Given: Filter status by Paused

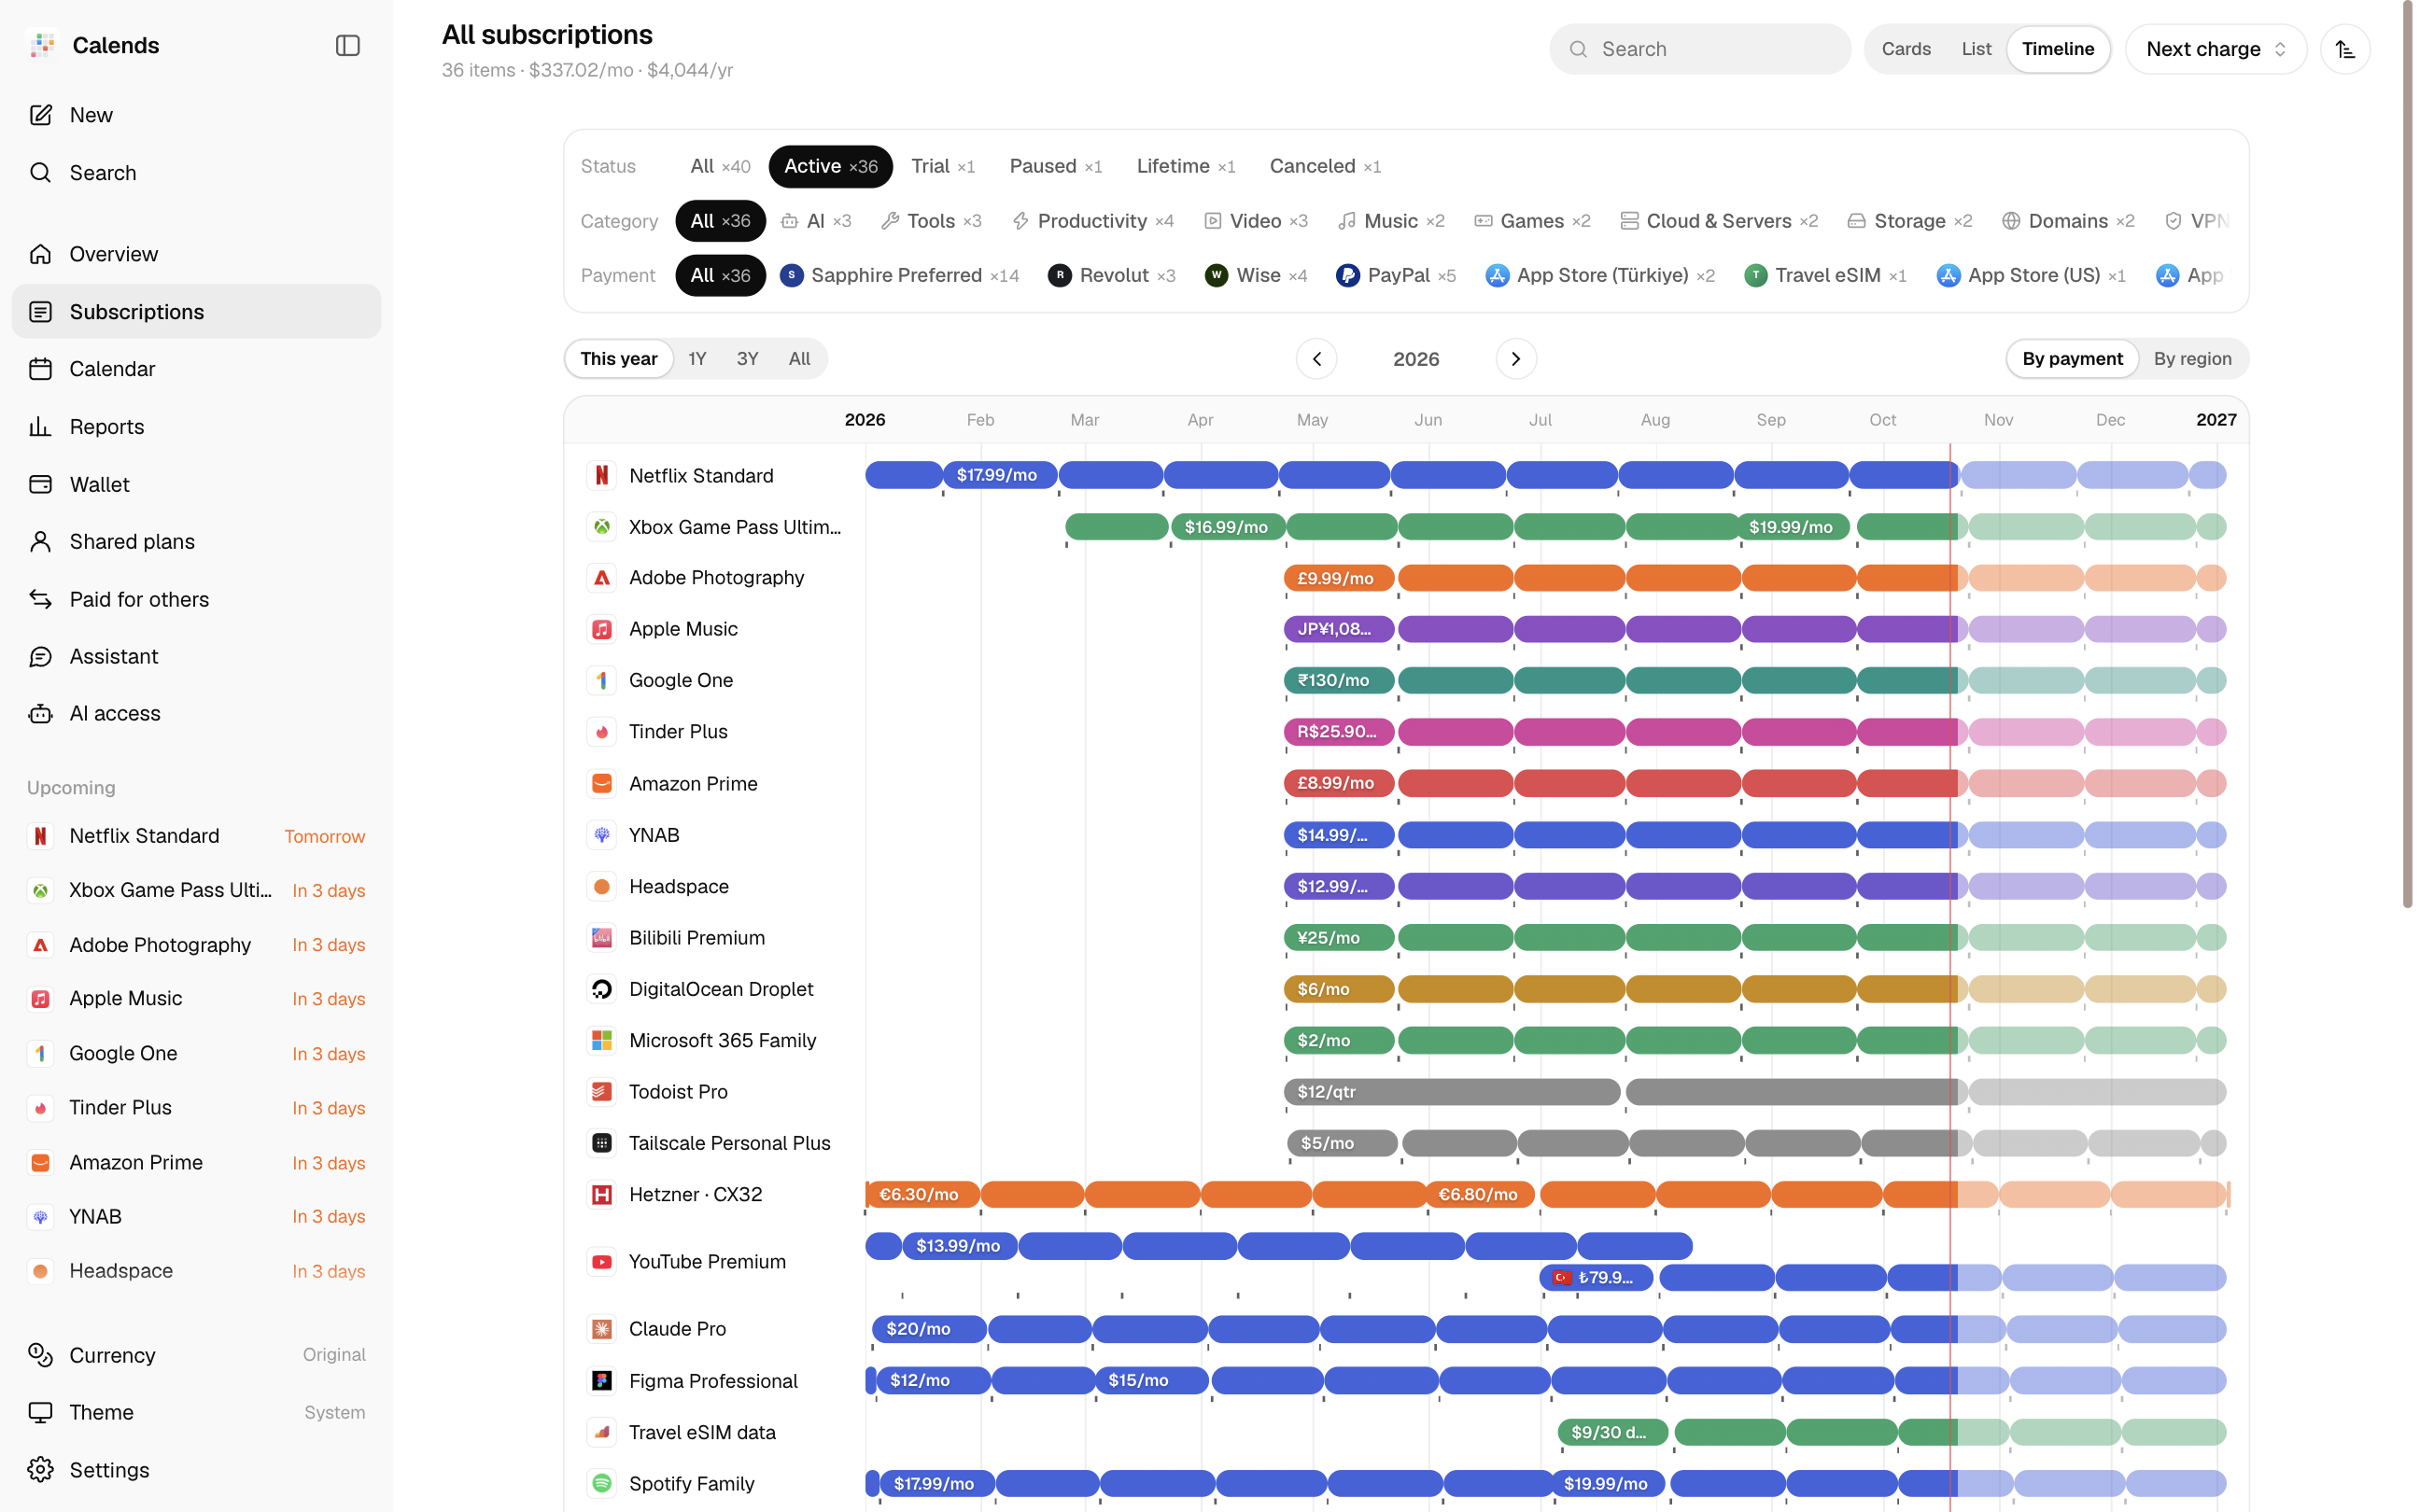Looking at the screenshot, I should click(x=1055, y=166).
